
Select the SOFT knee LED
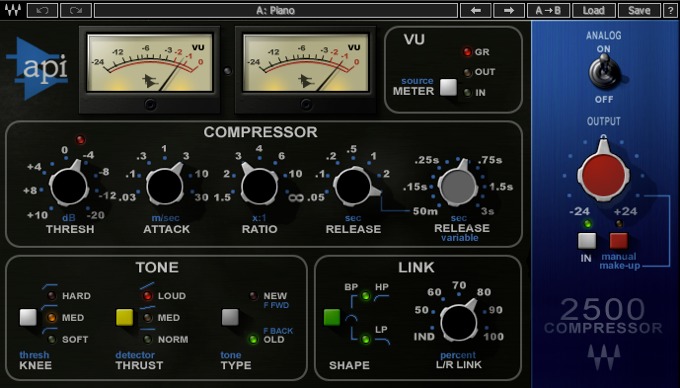click(x=52, y=339)
